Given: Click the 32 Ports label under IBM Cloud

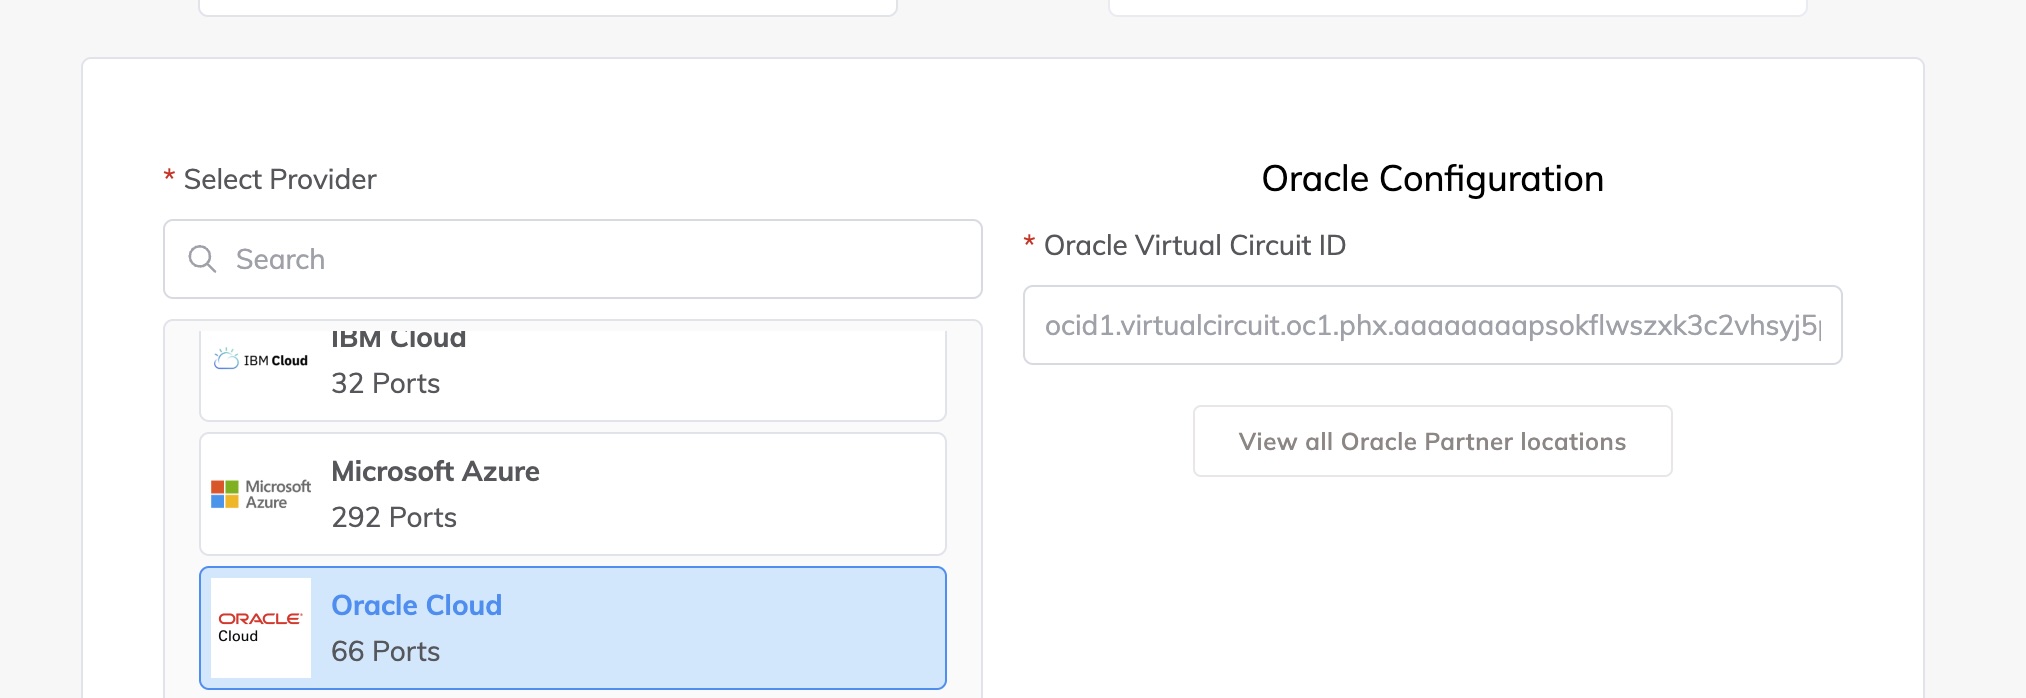Looking at the screenshot, I should pos(385,383).
